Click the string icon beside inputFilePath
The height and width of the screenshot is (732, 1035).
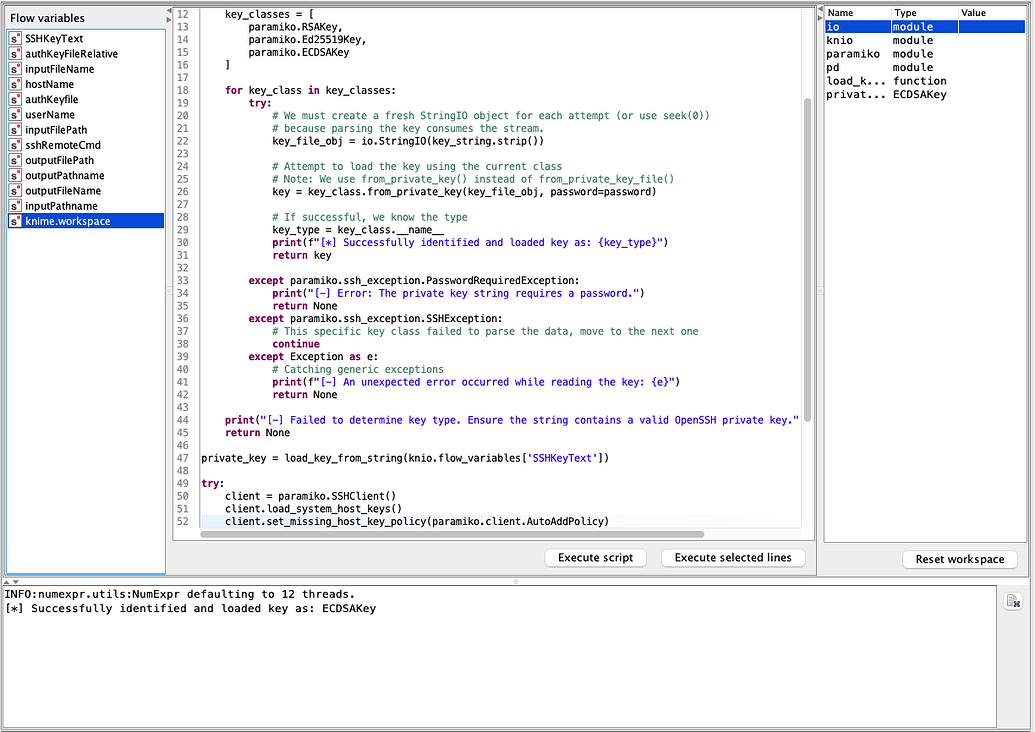pyautogui.click(x=15, y=129)
